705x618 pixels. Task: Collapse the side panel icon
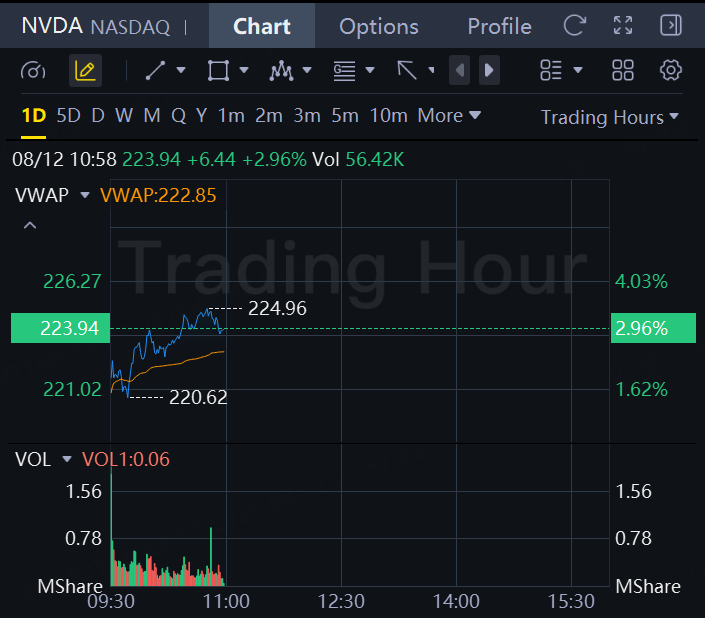coord(671,26)
